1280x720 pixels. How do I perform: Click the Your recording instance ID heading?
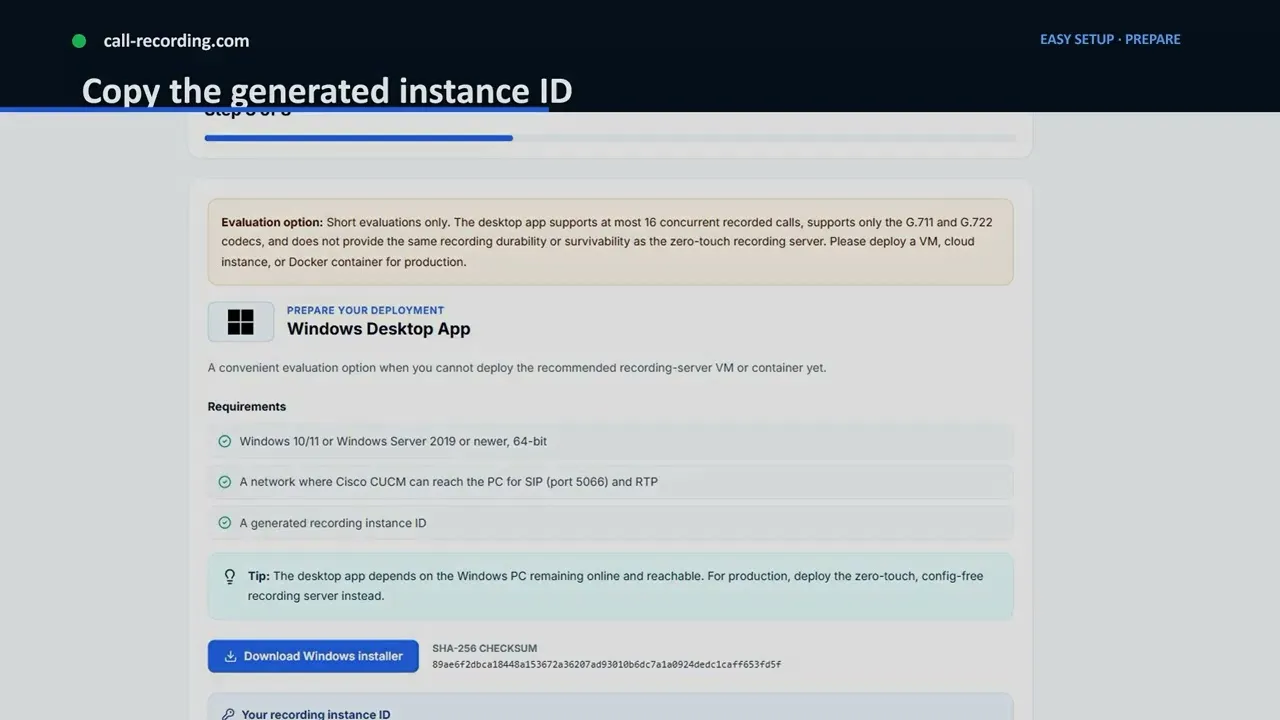316,714
